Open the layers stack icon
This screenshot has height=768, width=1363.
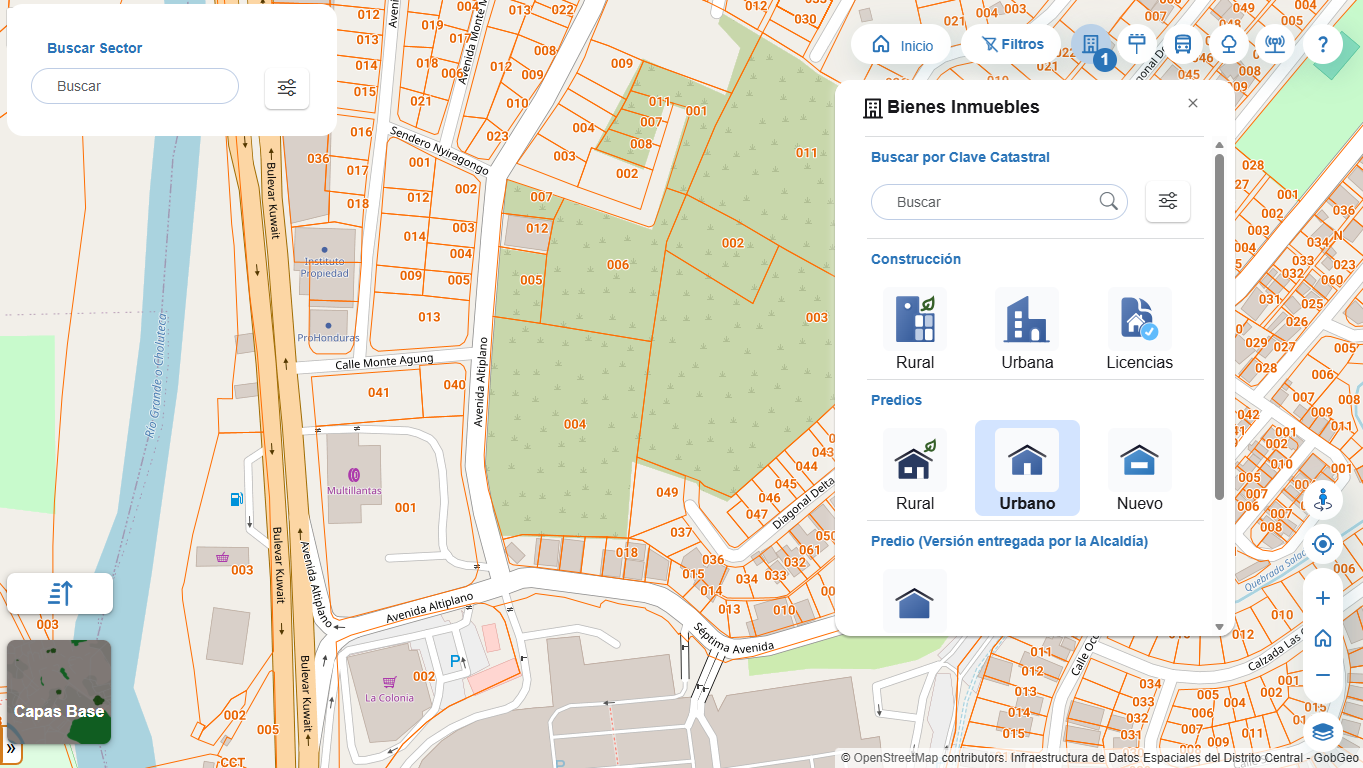(1322, 732)
